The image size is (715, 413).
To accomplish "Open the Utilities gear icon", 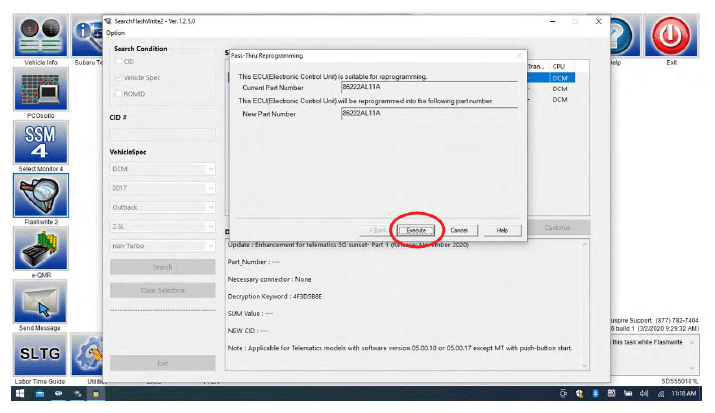I will coord(87,354).
